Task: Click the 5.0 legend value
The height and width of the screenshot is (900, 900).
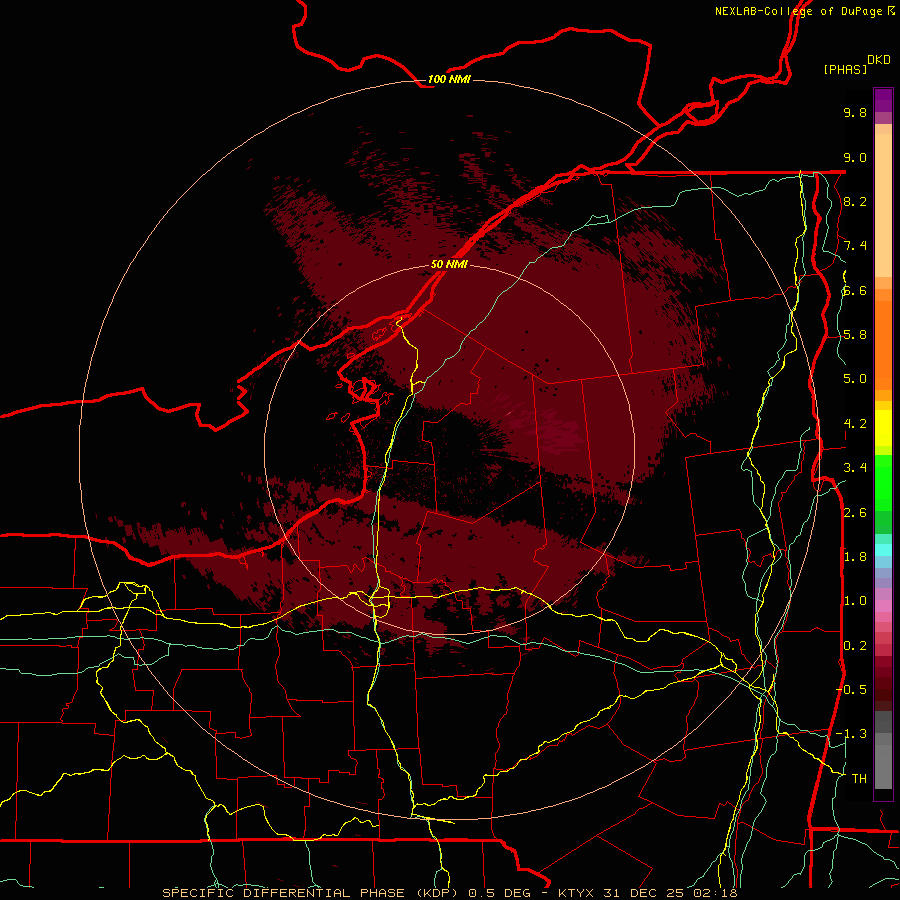Action: [855, 379]
